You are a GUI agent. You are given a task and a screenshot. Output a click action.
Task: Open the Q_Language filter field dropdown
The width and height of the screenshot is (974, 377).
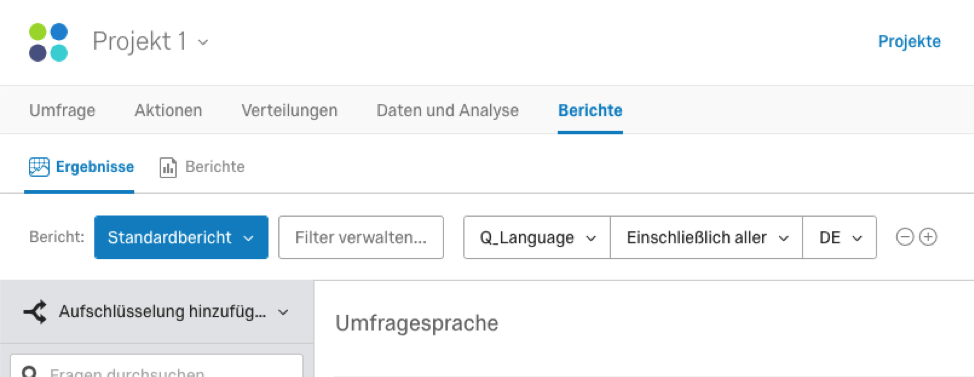537,237
